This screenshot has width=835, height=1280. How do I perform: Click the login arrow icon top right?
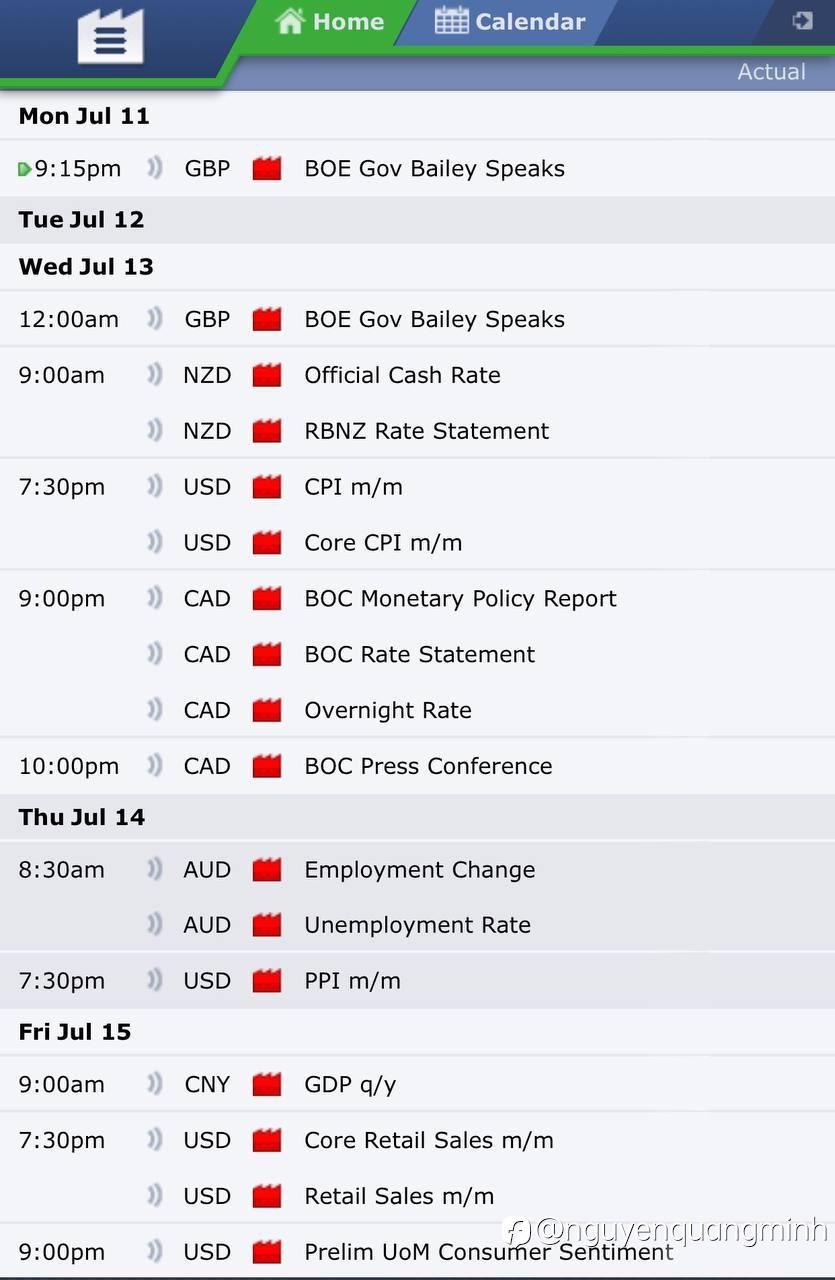click(802, 20)
